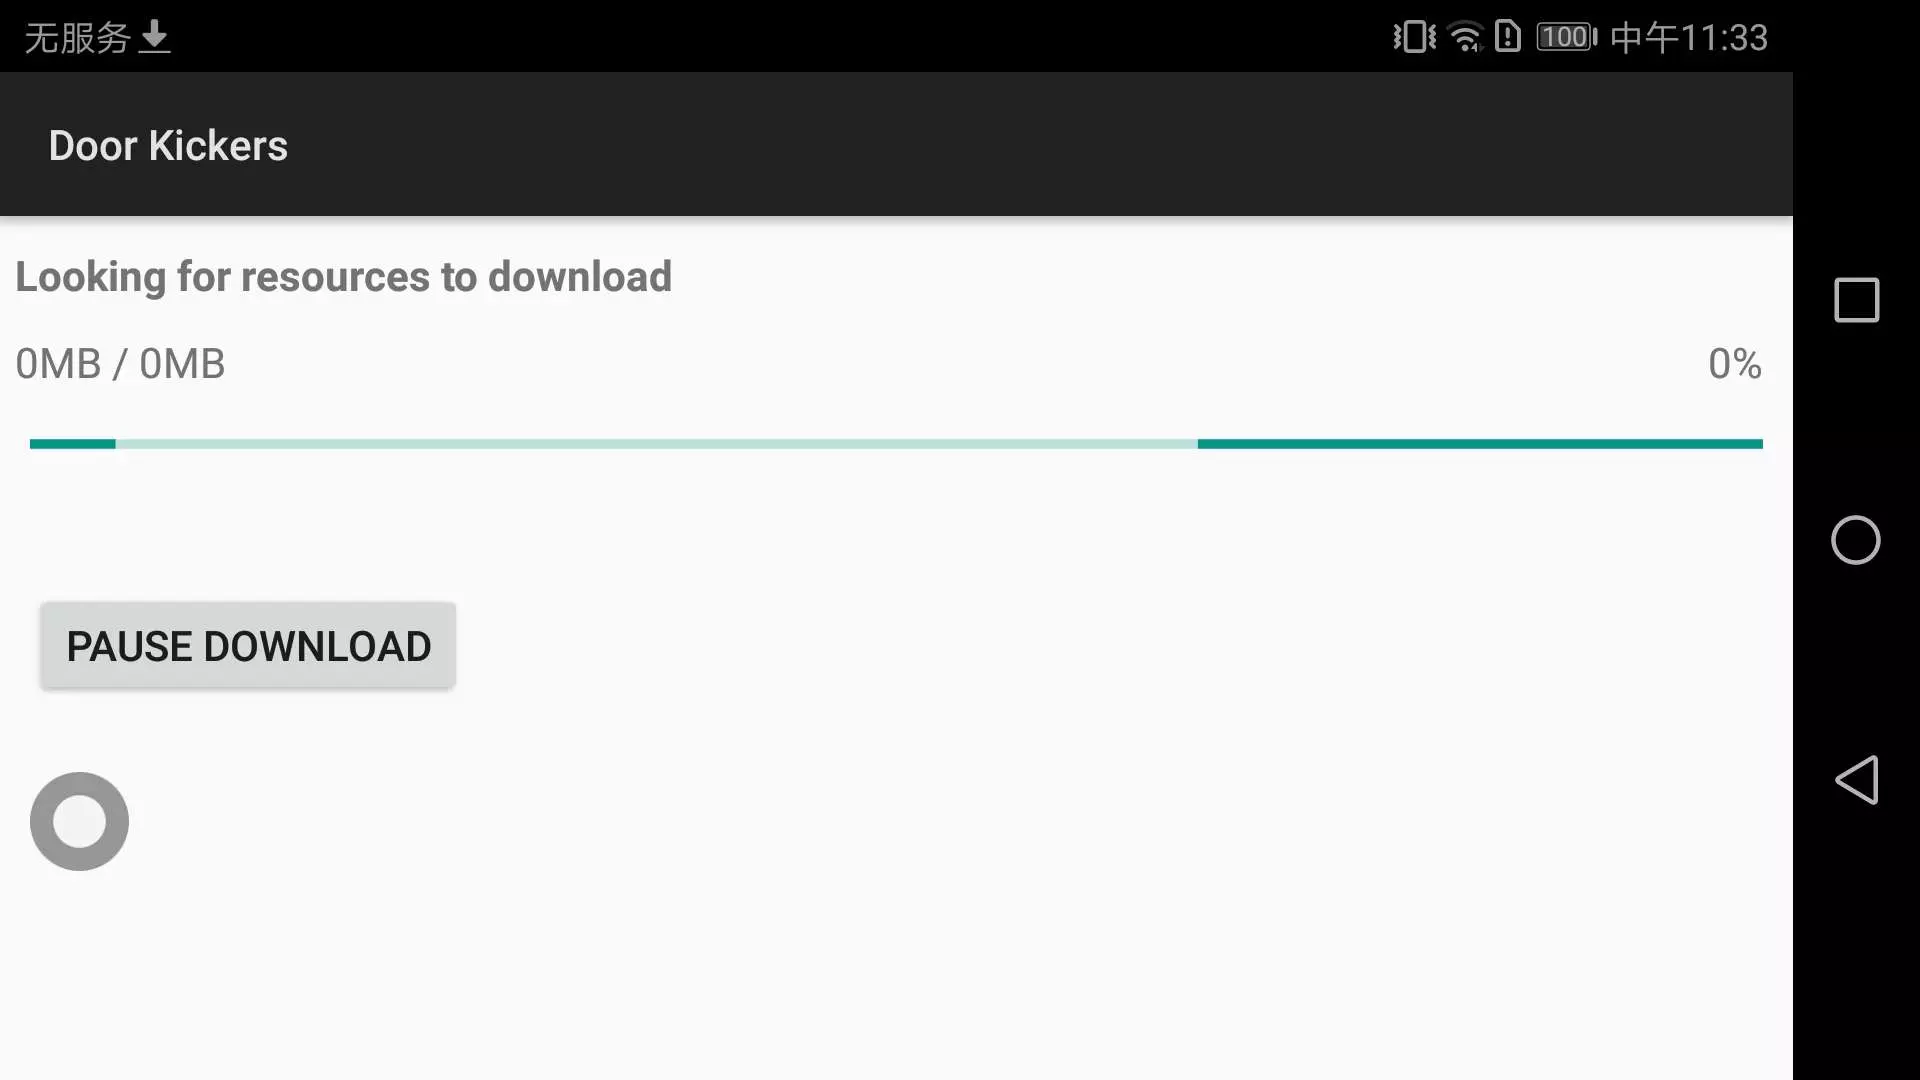Tap the 0% progress percentage text
Viewport: 1920px width, 1080px height.
coord(1735,364)
